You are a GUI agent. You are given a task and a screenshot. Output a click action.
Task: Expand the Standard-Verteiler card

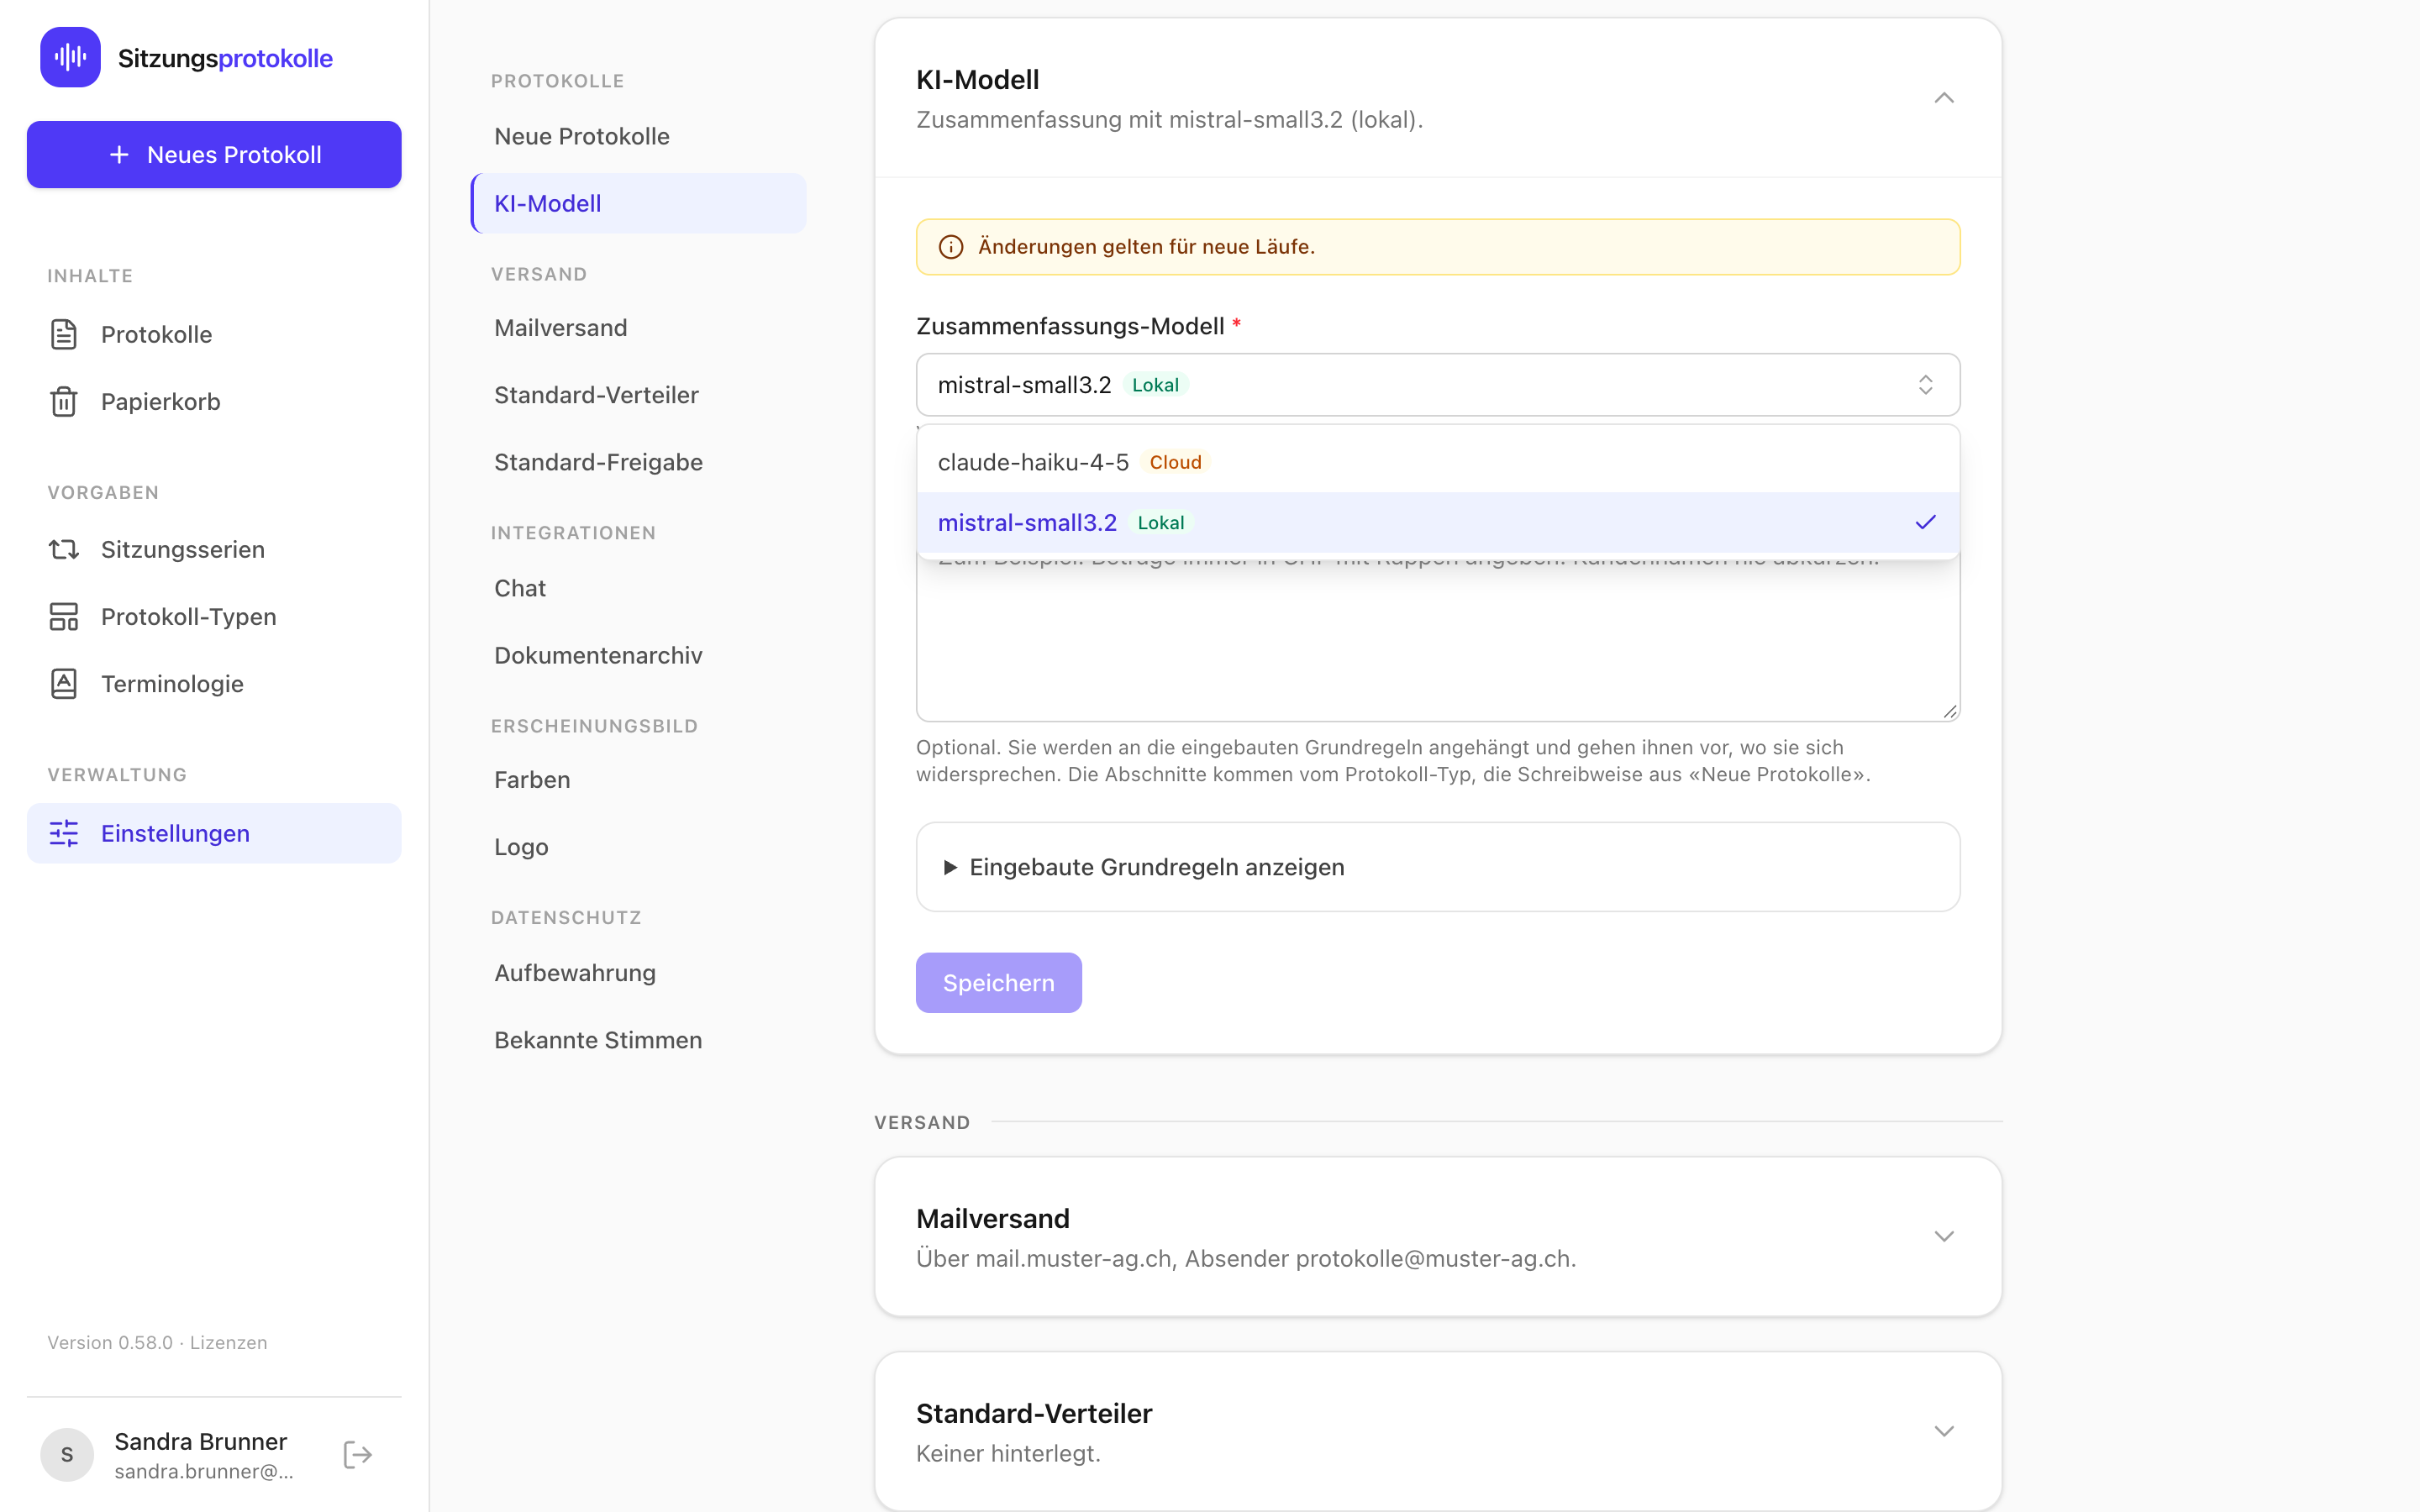coord(1943,1432)
